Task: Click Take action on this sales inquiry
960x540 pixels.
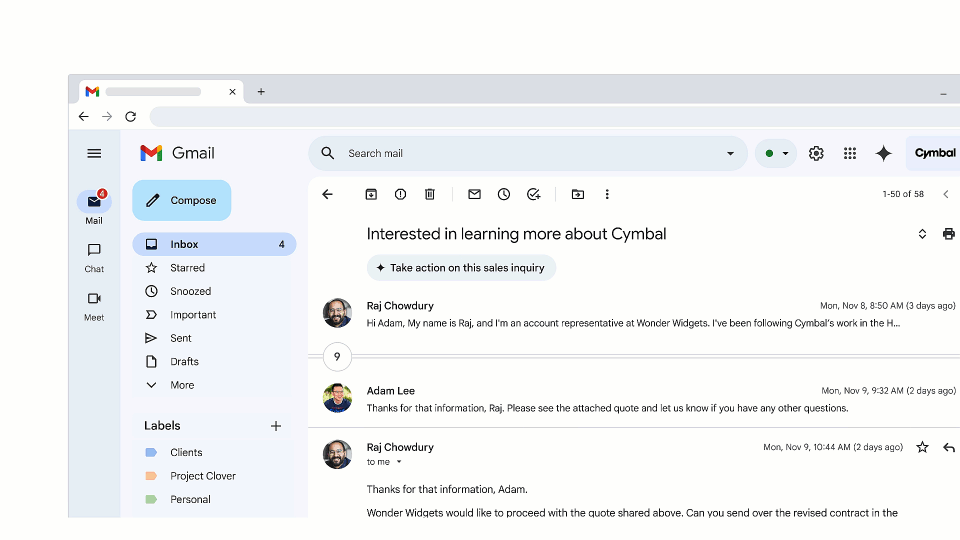Action: (x=461, y=268)
